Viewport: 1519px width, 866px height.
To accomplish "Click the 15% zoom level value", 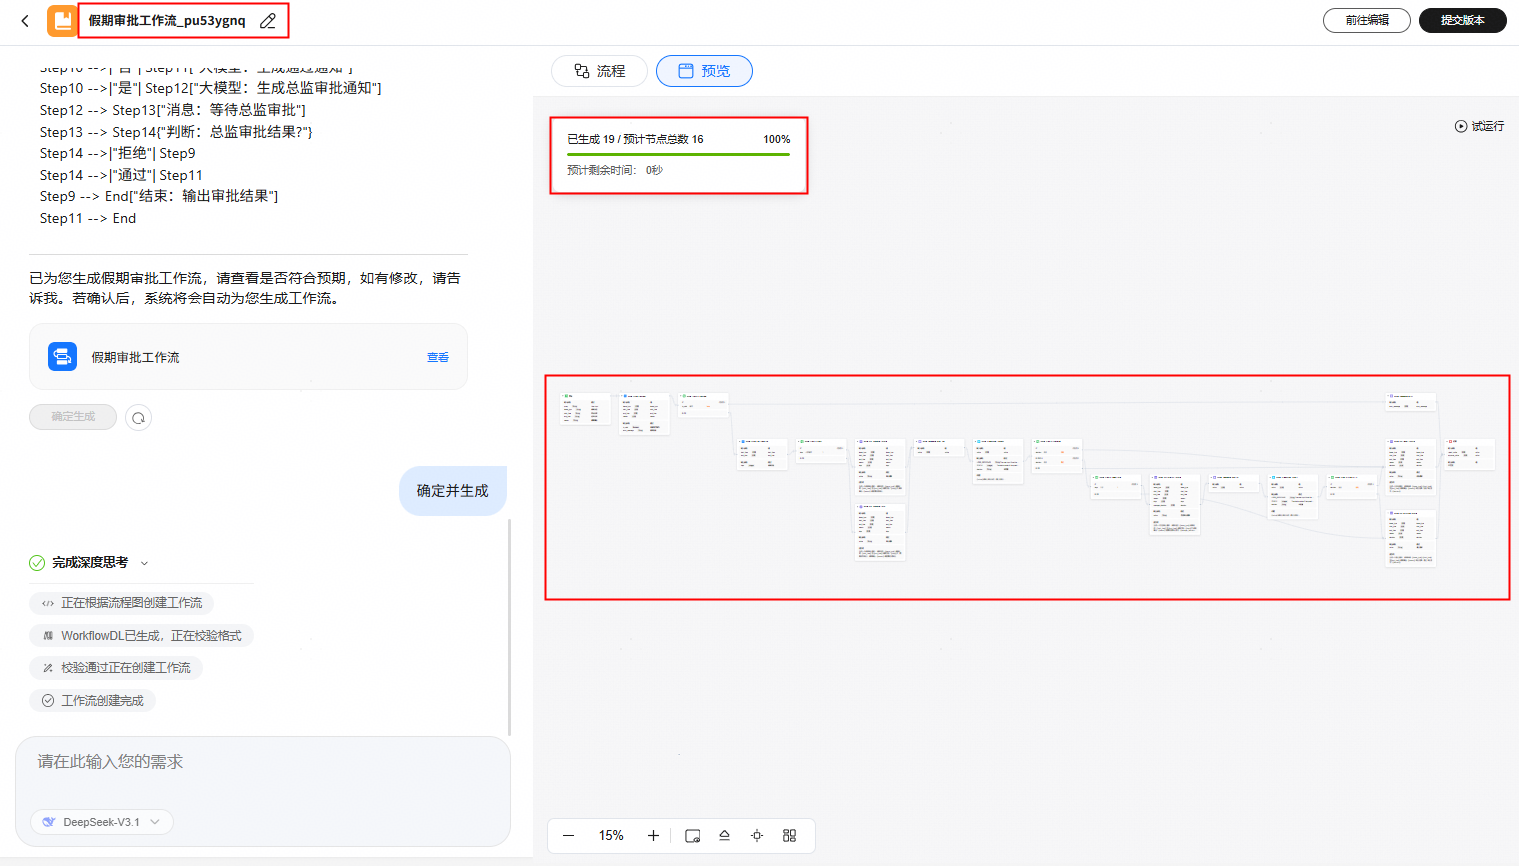I will click(611, 836).
